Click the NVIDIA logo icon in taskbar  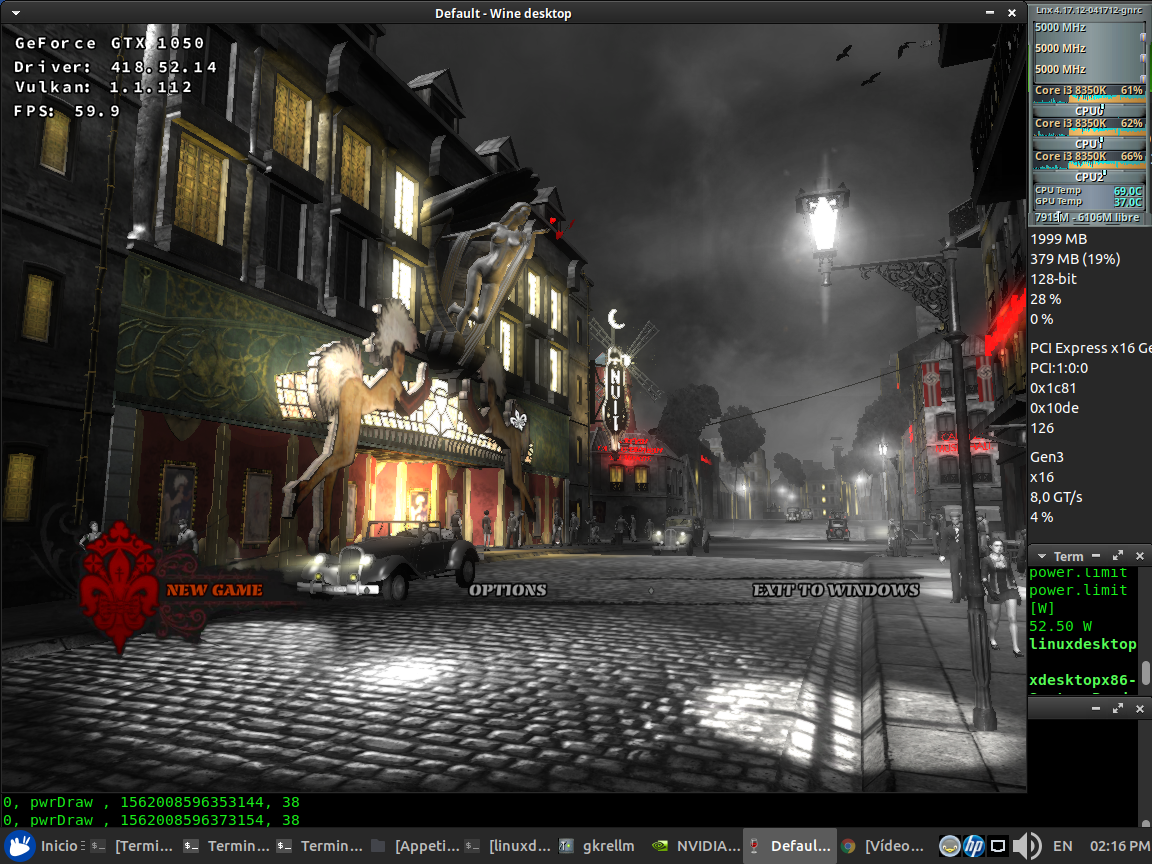pyautogui.click(x=660, y=846)
